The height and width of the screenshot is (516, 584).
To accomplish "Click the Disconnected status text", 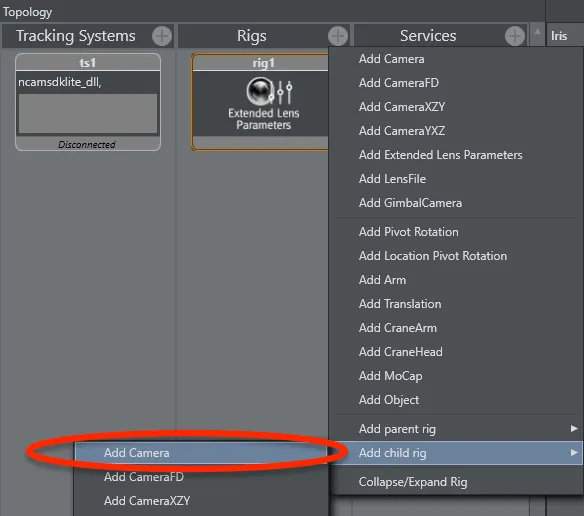I will (87, 145).
